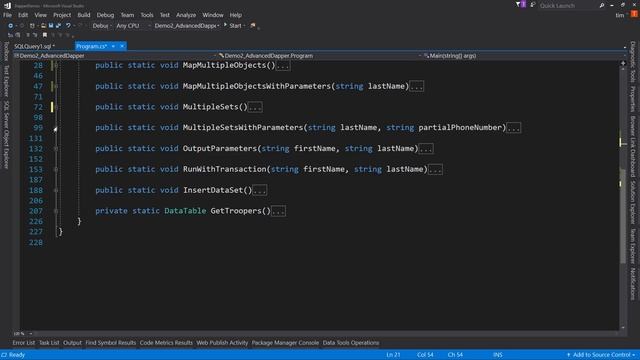This screenshot has height=360, width=640.
Task: Open the Team Explorer side tab
Action: pyautogui.click(x=633, y=246)
